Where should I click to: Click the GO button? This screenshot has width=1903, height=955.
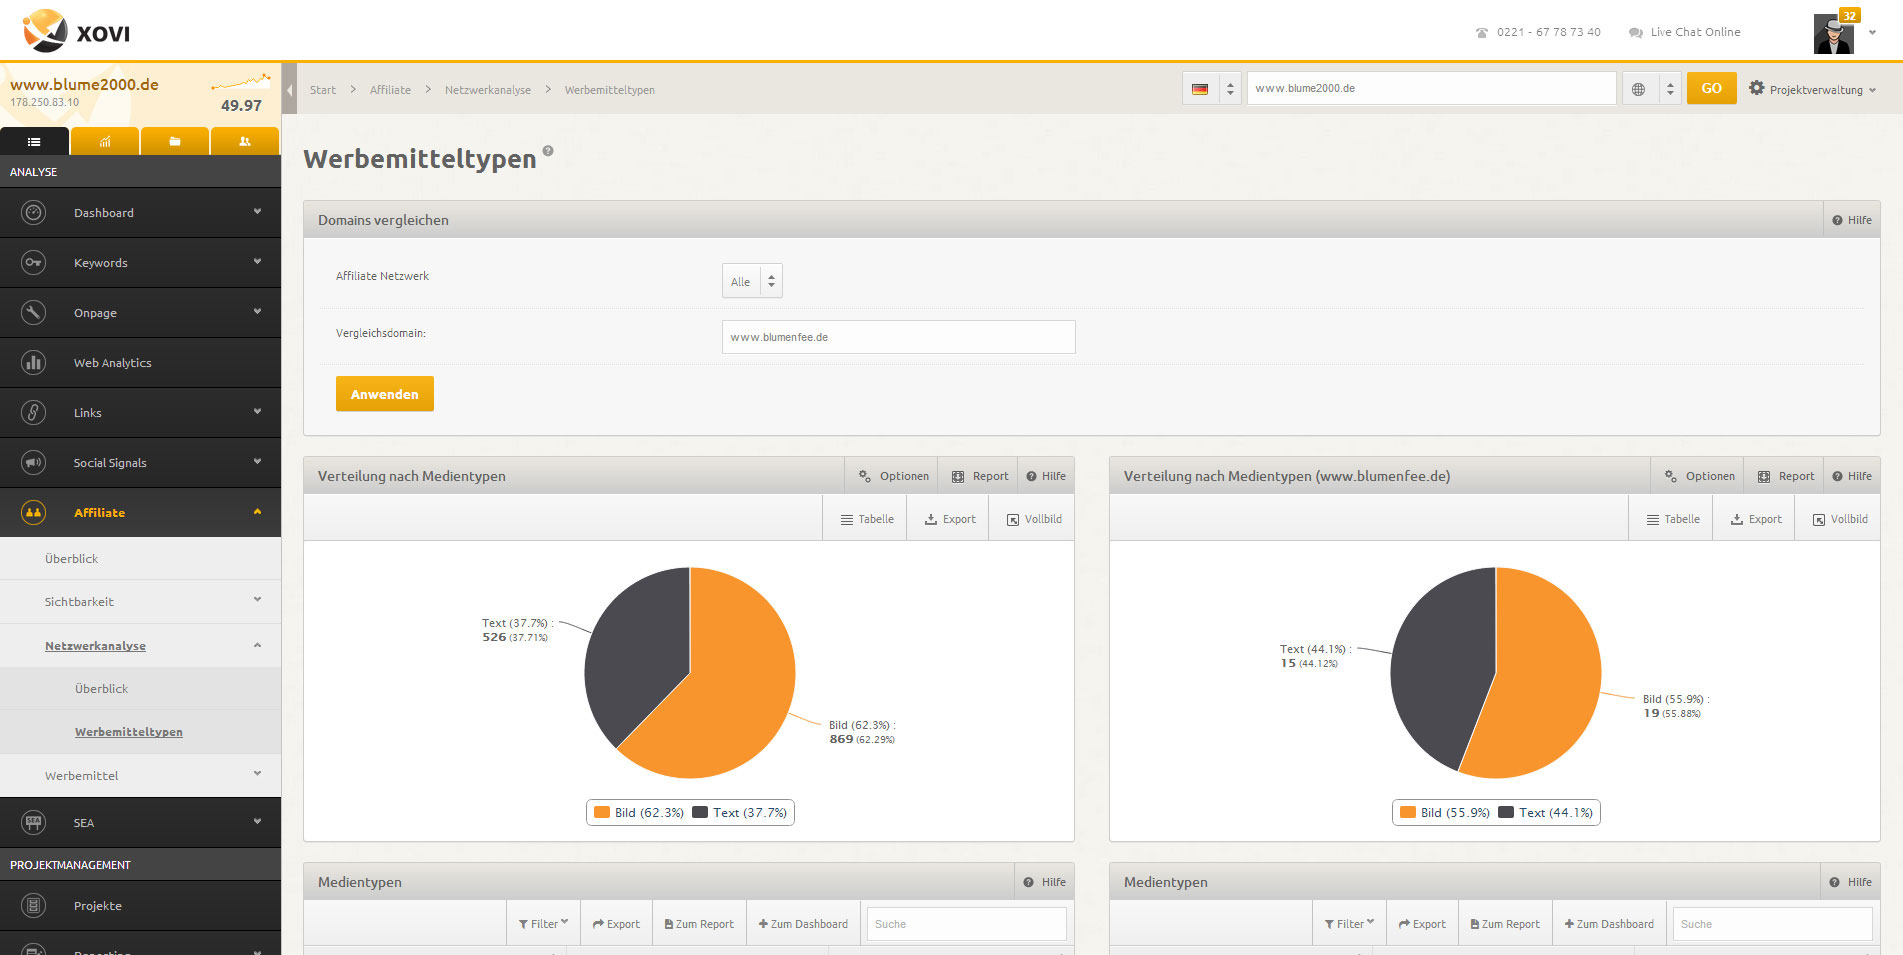(x=1711, y=88)
